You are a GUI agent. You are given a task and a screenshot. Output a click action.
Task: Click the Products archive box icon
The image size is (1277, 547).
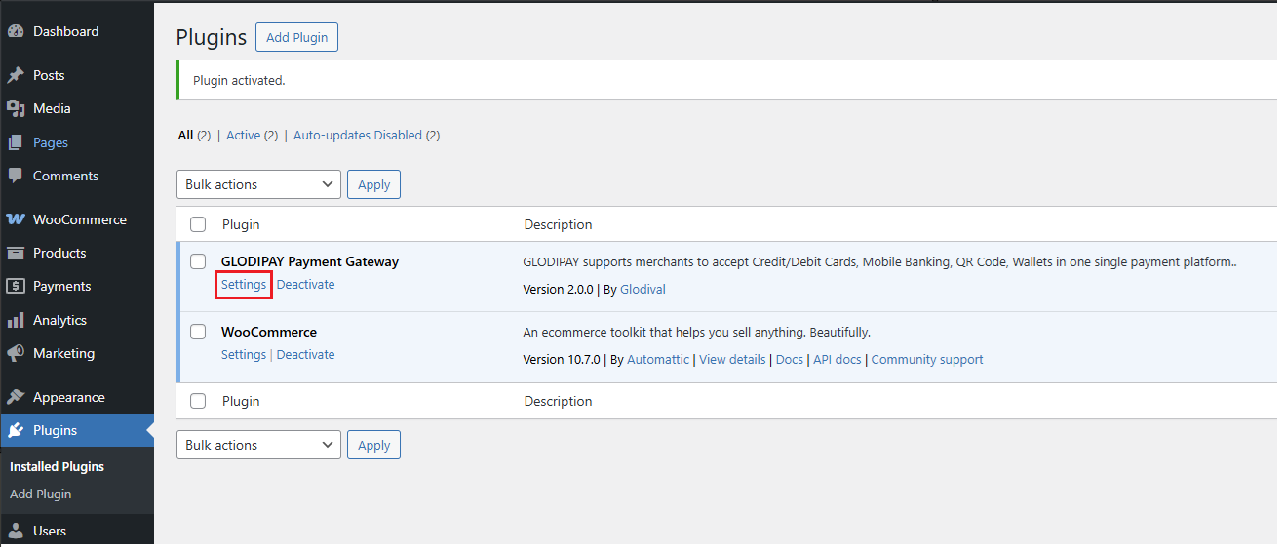[x=15, y=253]
